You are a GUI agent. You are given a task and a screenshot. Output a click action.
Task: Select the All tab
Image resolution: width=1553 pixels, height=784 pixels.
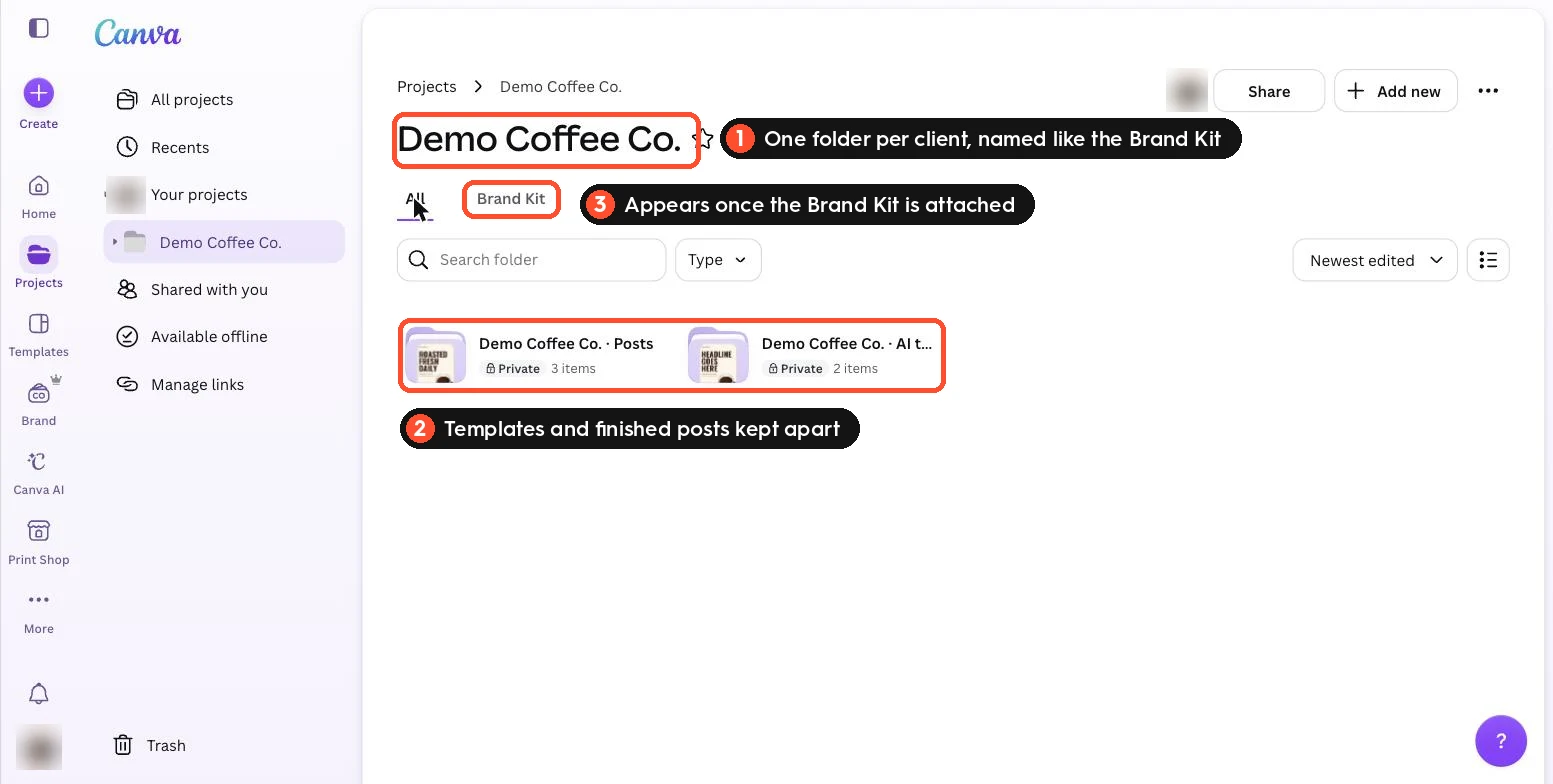415,199
